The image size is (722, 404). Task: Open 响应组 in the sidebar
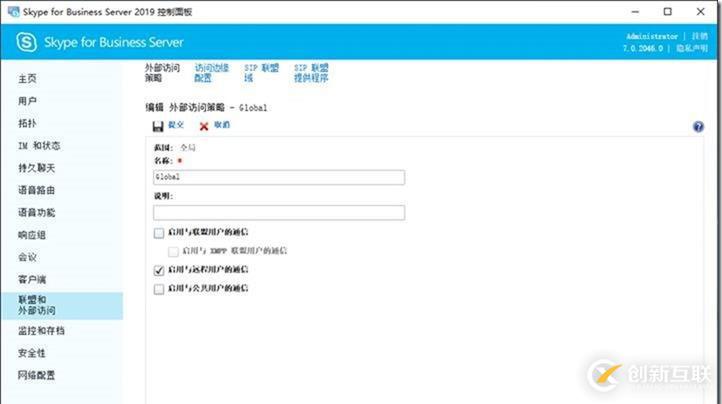point(32,235)
